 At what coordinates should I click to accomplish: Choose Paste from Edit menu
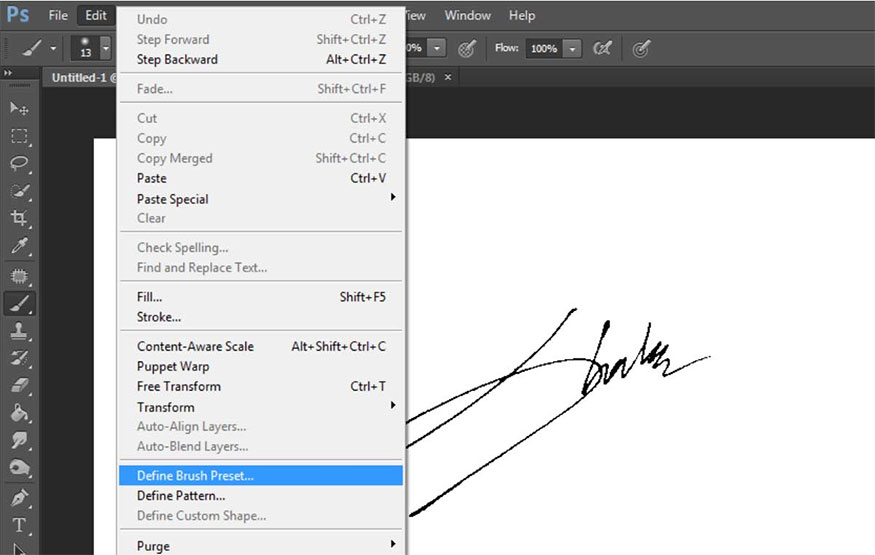(261, 178)
